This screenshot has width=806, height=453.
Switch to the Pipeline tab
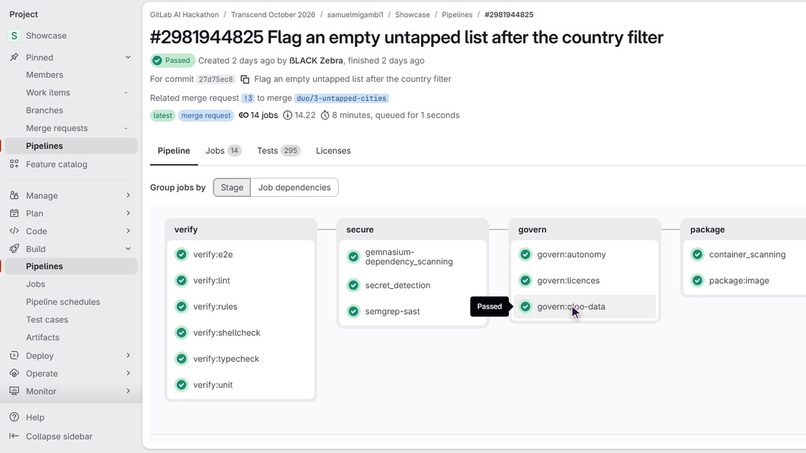174,151
